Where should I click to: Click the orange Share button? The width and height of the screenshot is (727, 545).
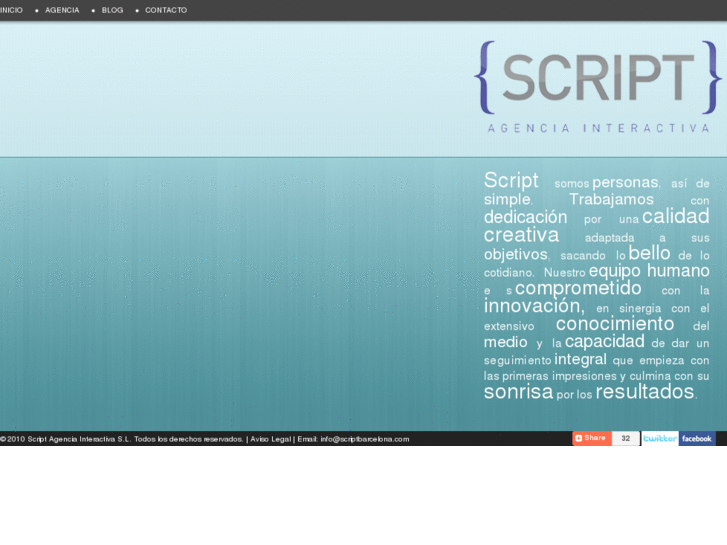592,438
